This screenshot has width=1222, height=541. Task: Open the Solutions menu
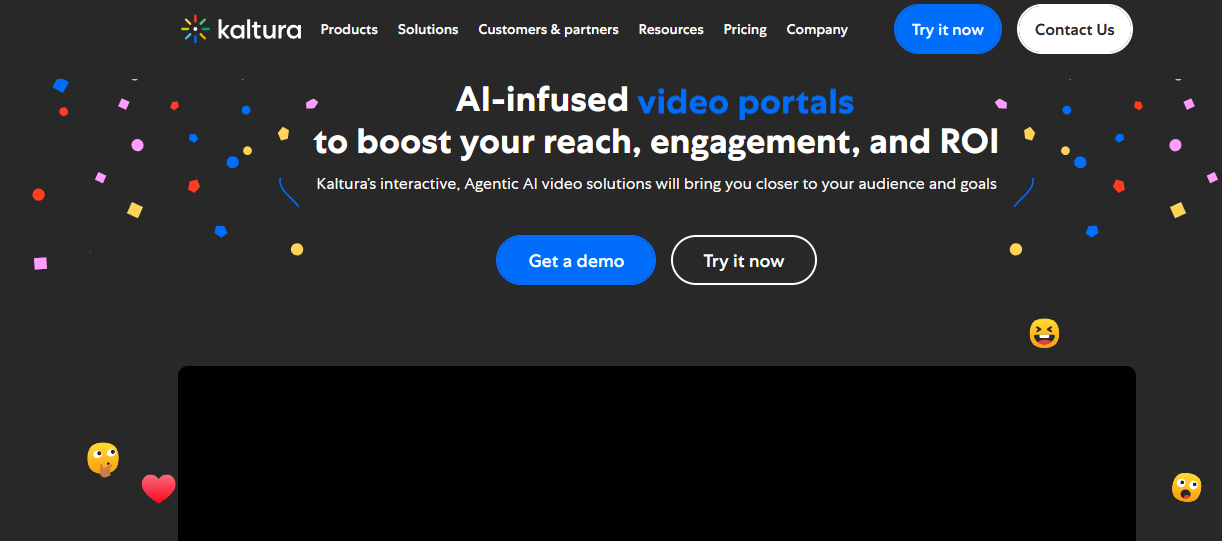[428, 30]
